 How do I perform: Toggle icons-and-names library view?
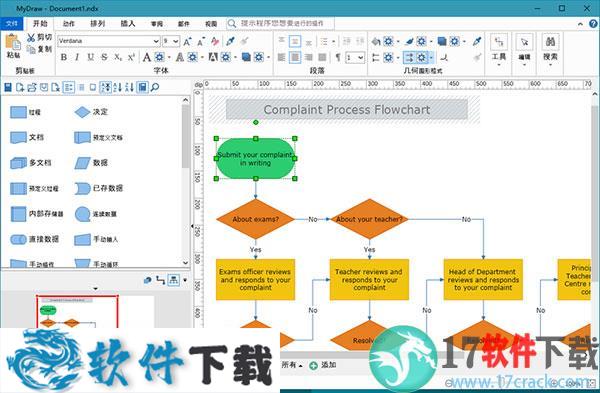pos(68,87)
